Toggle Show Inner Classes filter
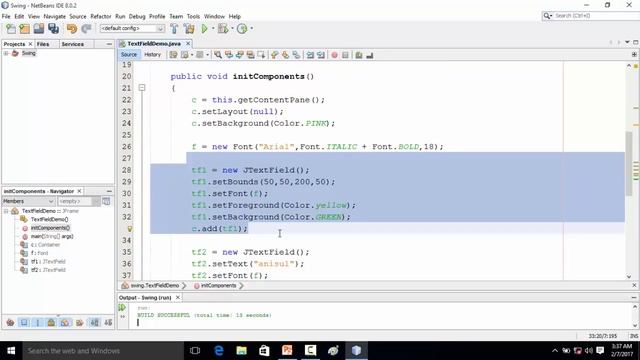Screen dimensions: 640x360 click(x=65, y=322)
